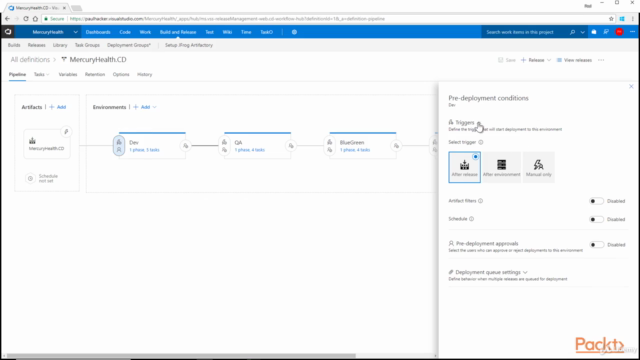Close the Pre-deployment conditions panel
640x360 pixels.
(631, 87)
